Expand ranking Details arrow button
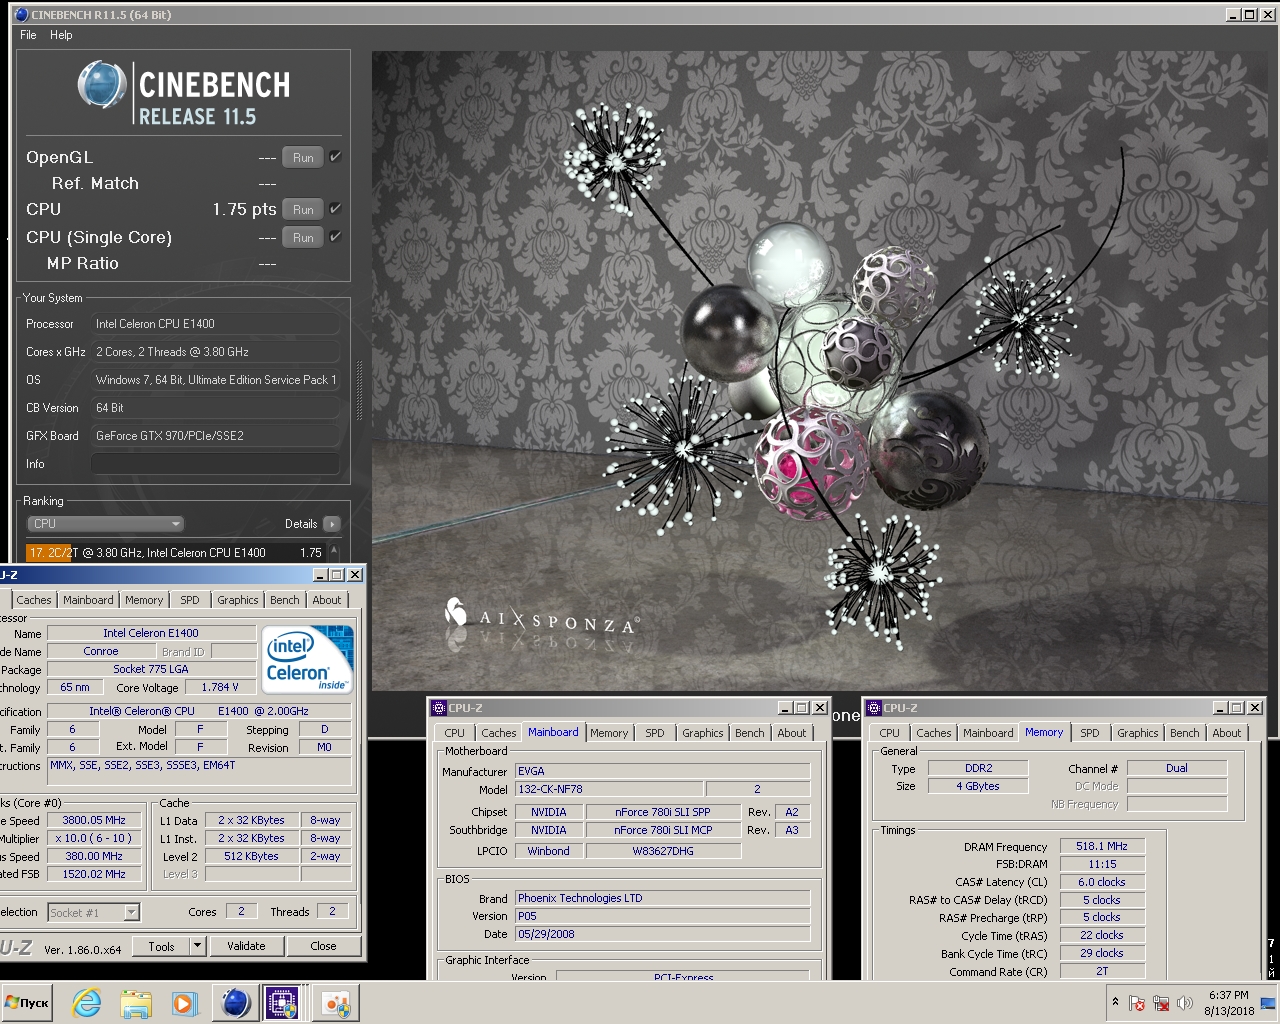Viewport: 1280px width, 1024px height. click(x=332, y=524)
